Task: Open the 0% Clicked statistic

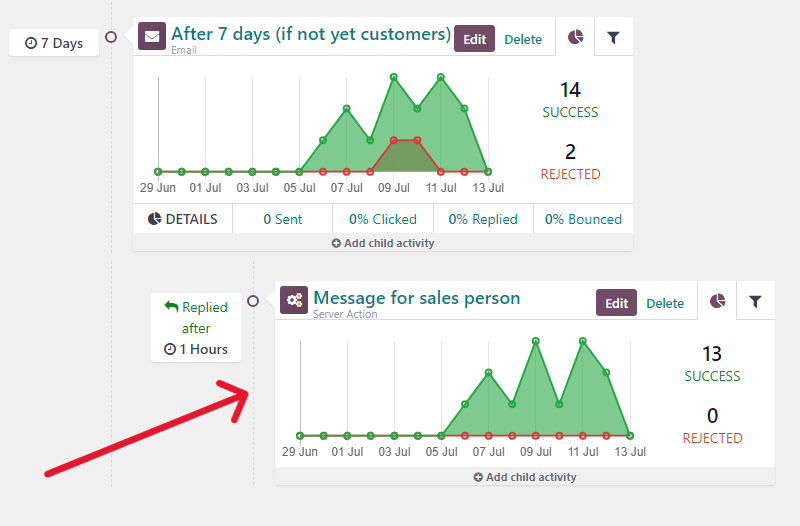Action: [x=383, y=219]
